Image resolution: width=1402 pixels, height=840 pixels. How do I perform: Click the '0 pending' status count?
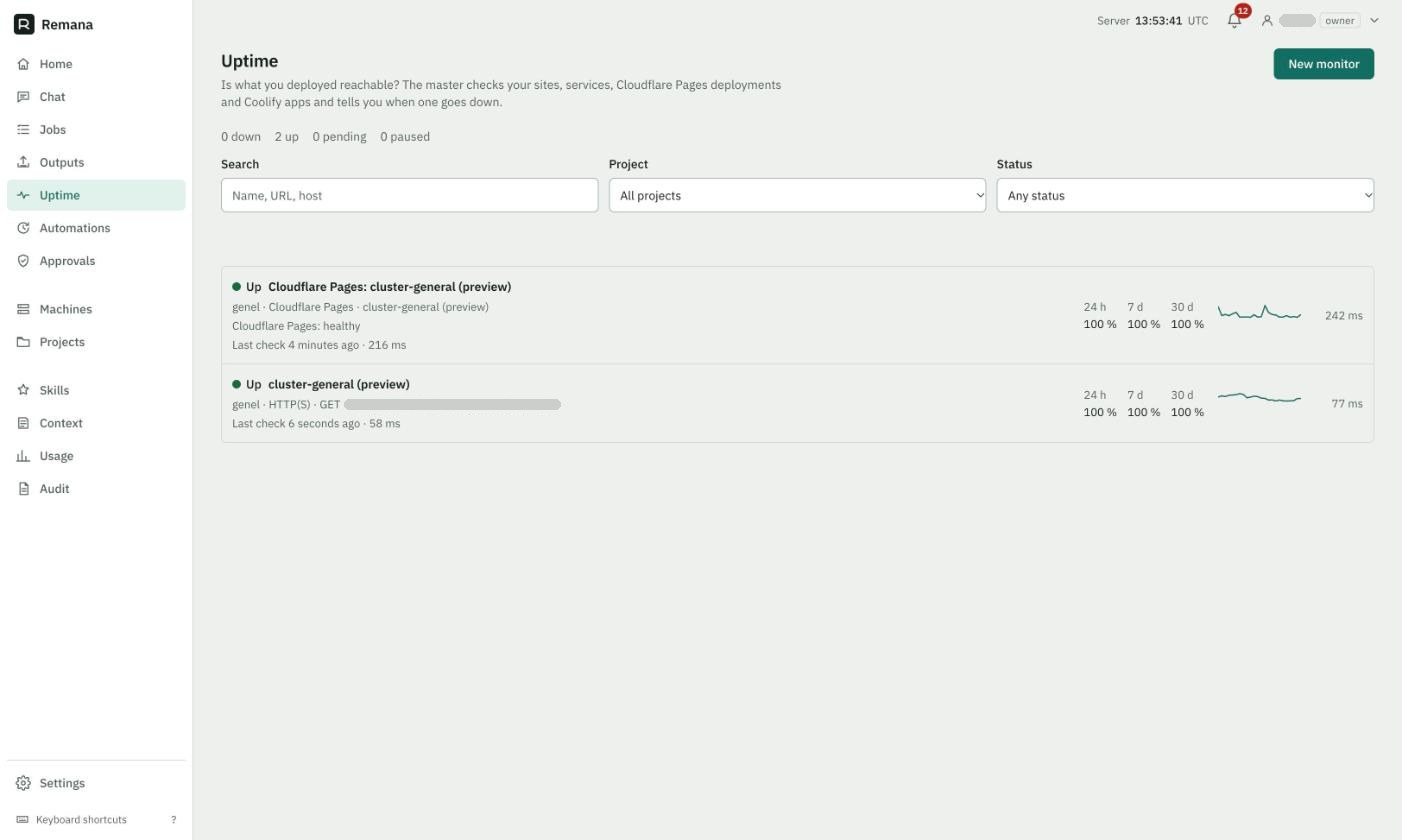click(x=339, y=137)
